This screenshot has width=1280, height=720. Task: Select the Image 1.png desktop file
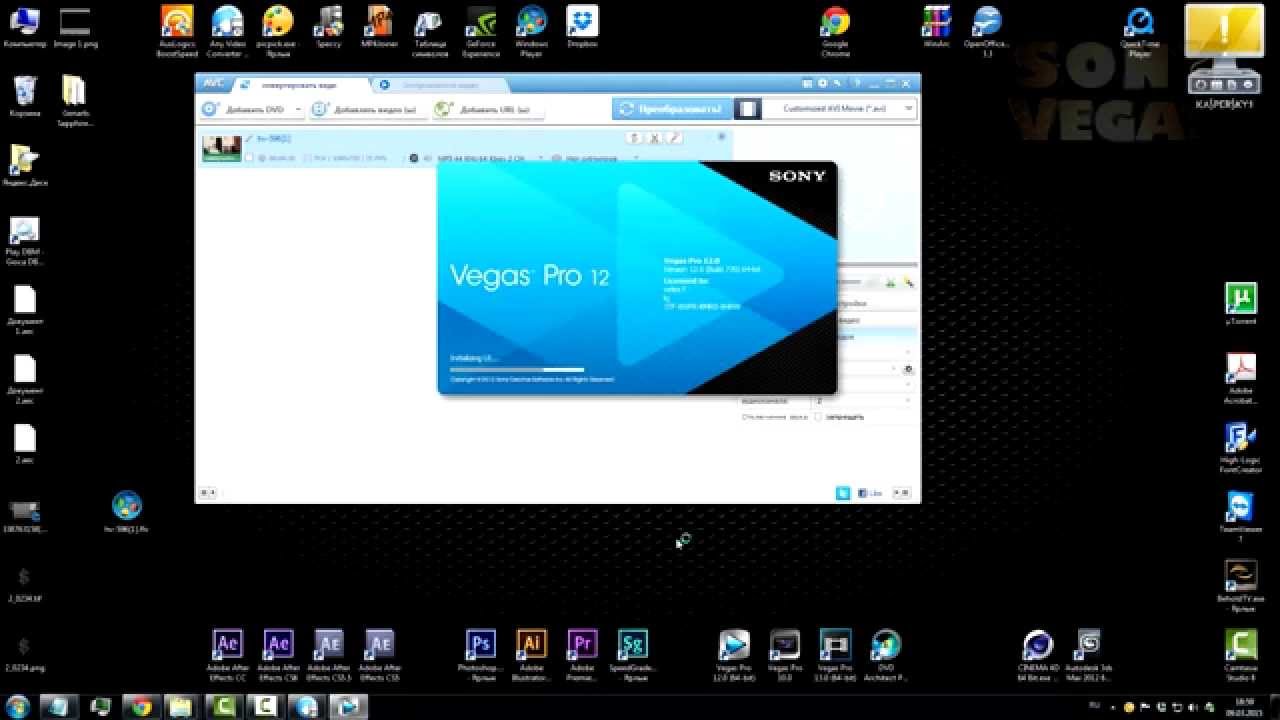pyautogui.click(x=76, y=27)
